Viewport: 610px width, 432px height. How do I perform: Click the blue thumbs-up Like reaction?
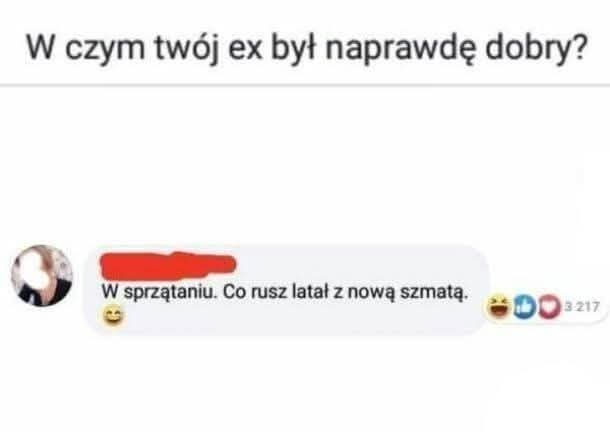[525, 307]
